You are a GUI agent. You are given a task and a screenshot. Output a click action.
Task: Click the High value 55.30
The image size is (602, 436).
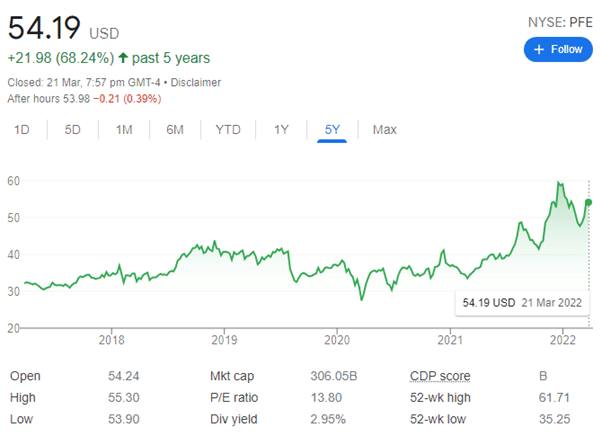(124, 398)
